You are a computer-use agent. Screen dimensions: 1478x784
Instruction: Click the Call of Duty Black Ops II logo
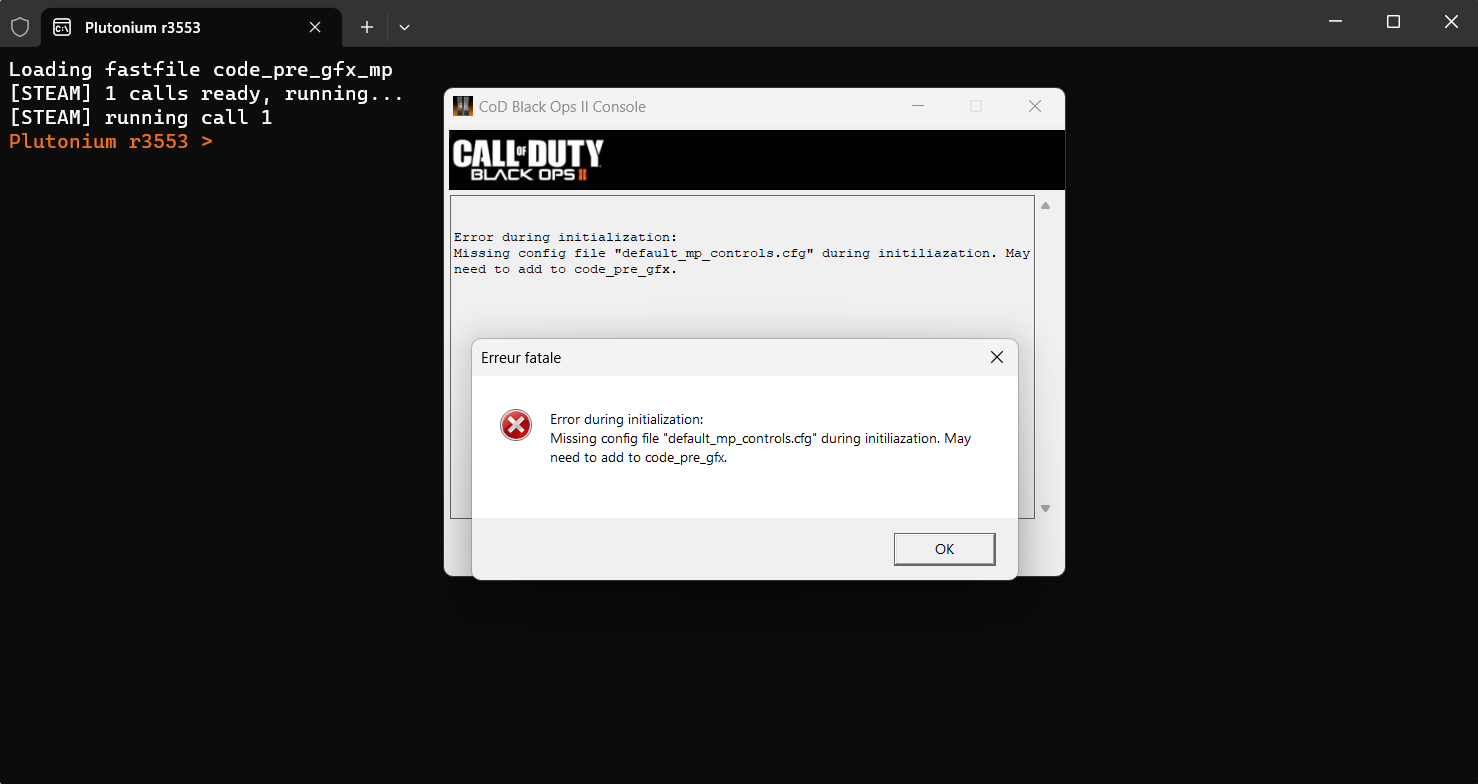(x=527, y=160)
